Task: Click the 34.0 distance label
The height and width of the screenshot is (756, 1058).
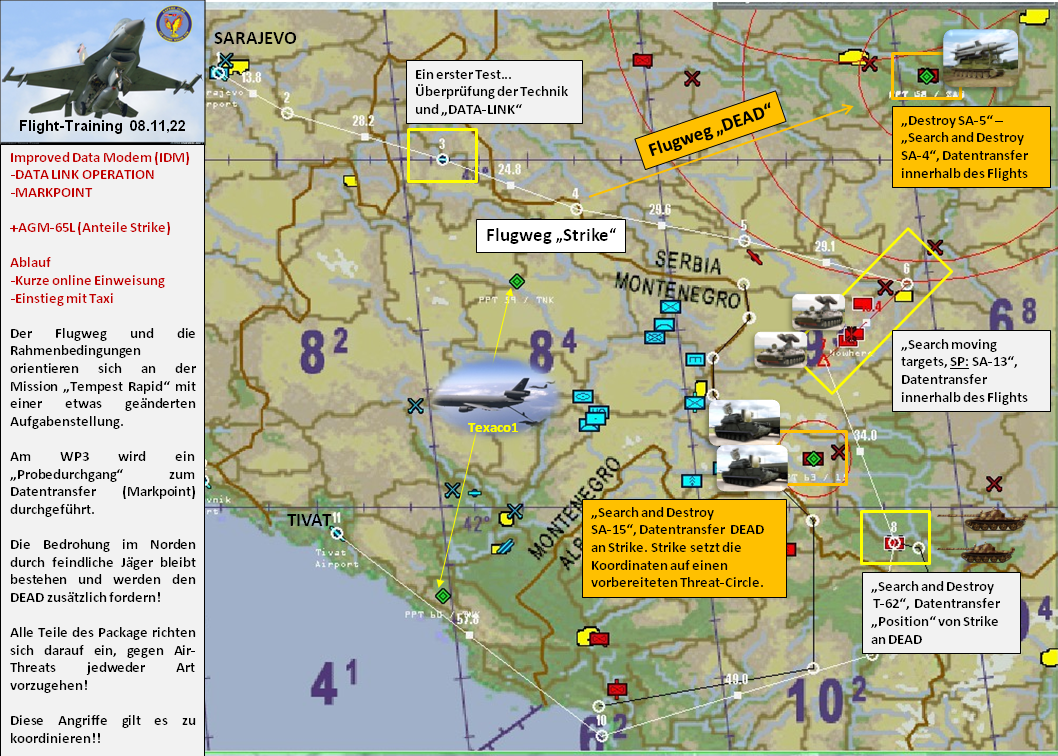Action: coord(864,435)
